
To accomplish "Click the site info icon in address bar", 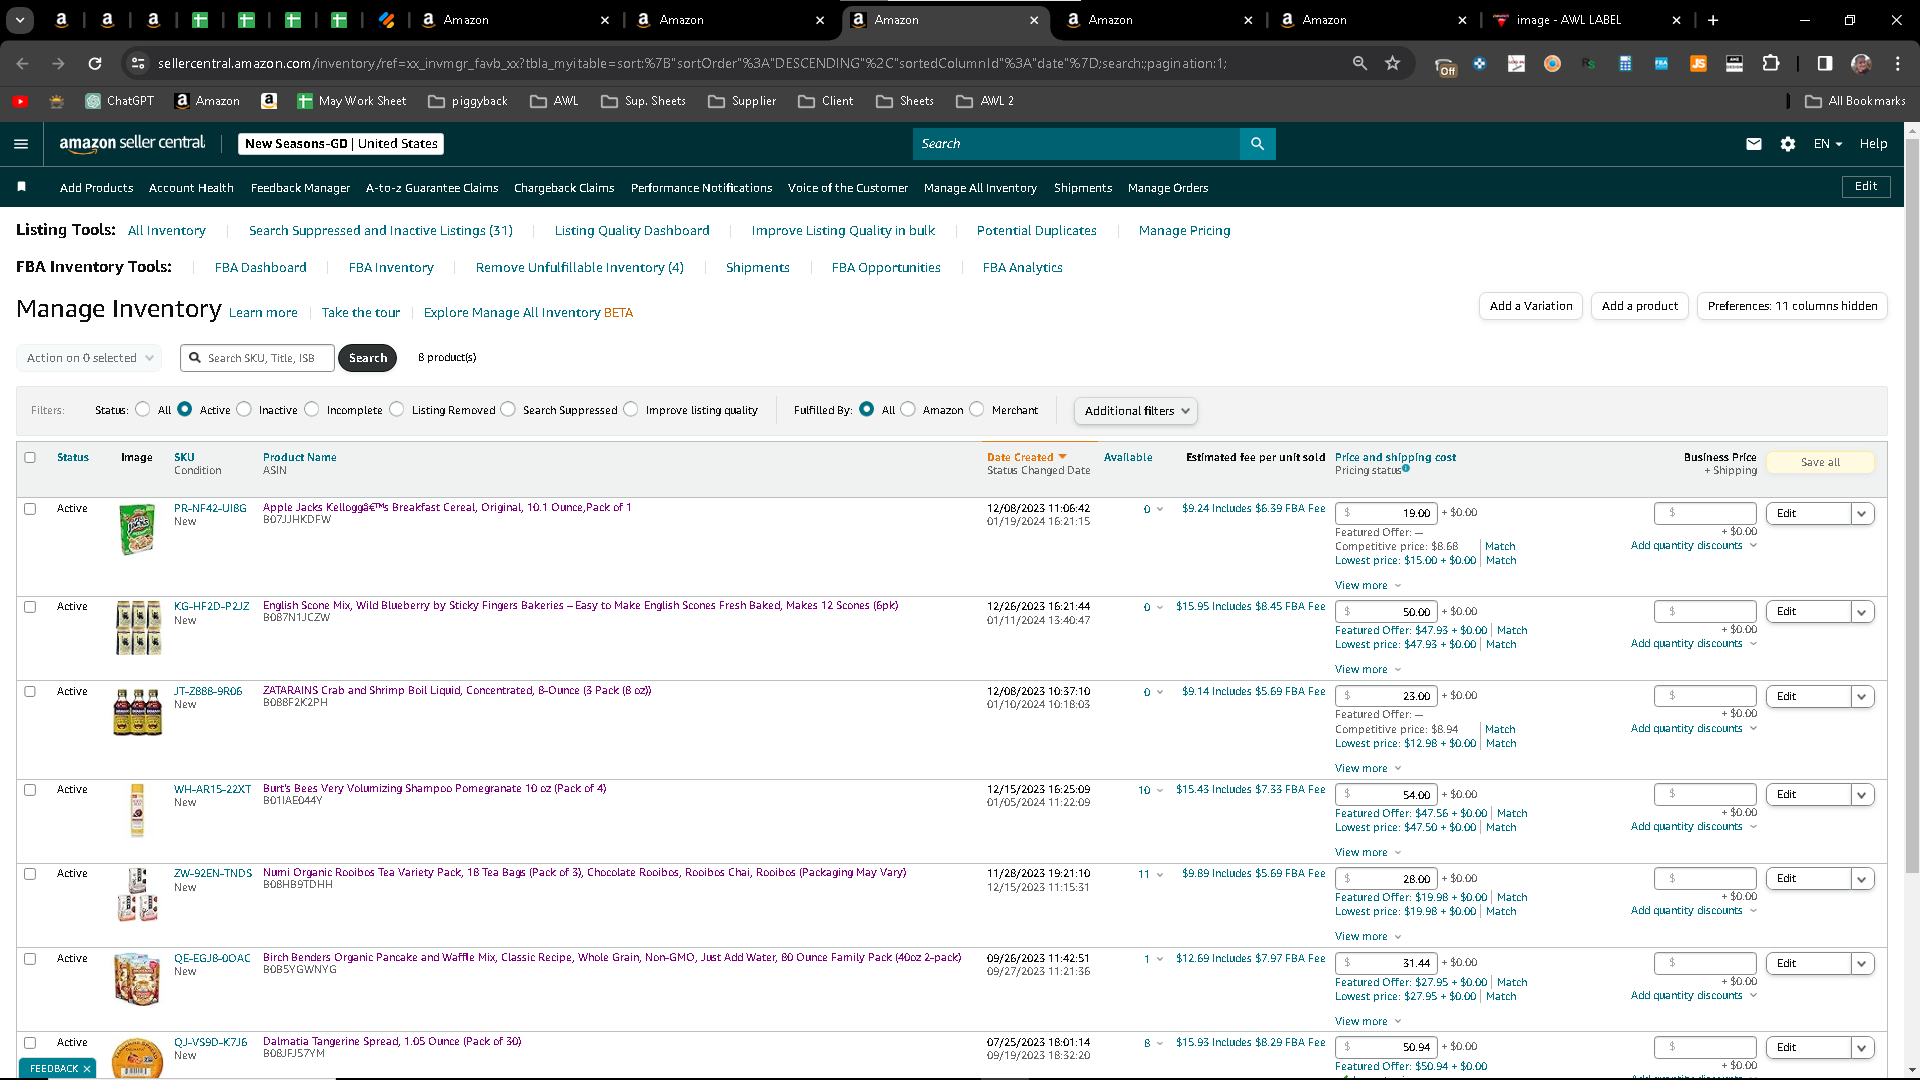I will coord(138,63).
